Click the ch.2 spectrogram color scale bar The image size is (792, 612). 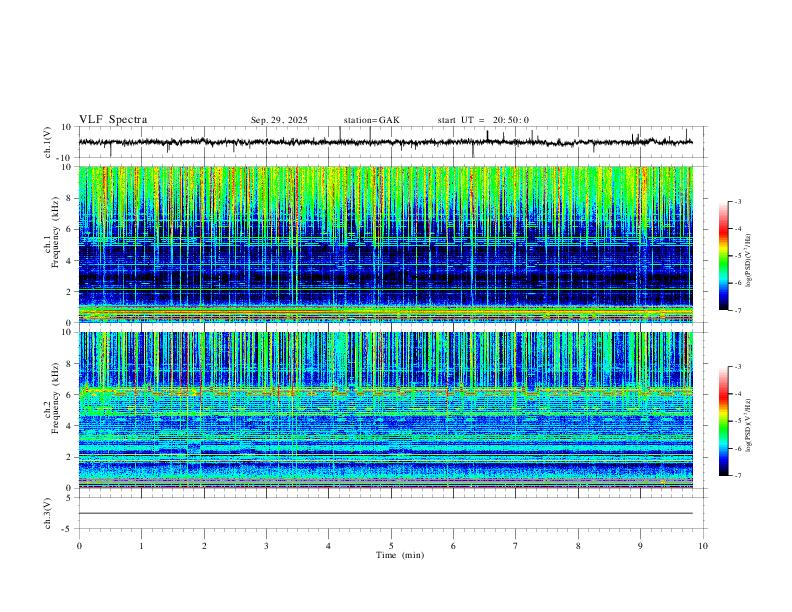[x=724, y=421]
